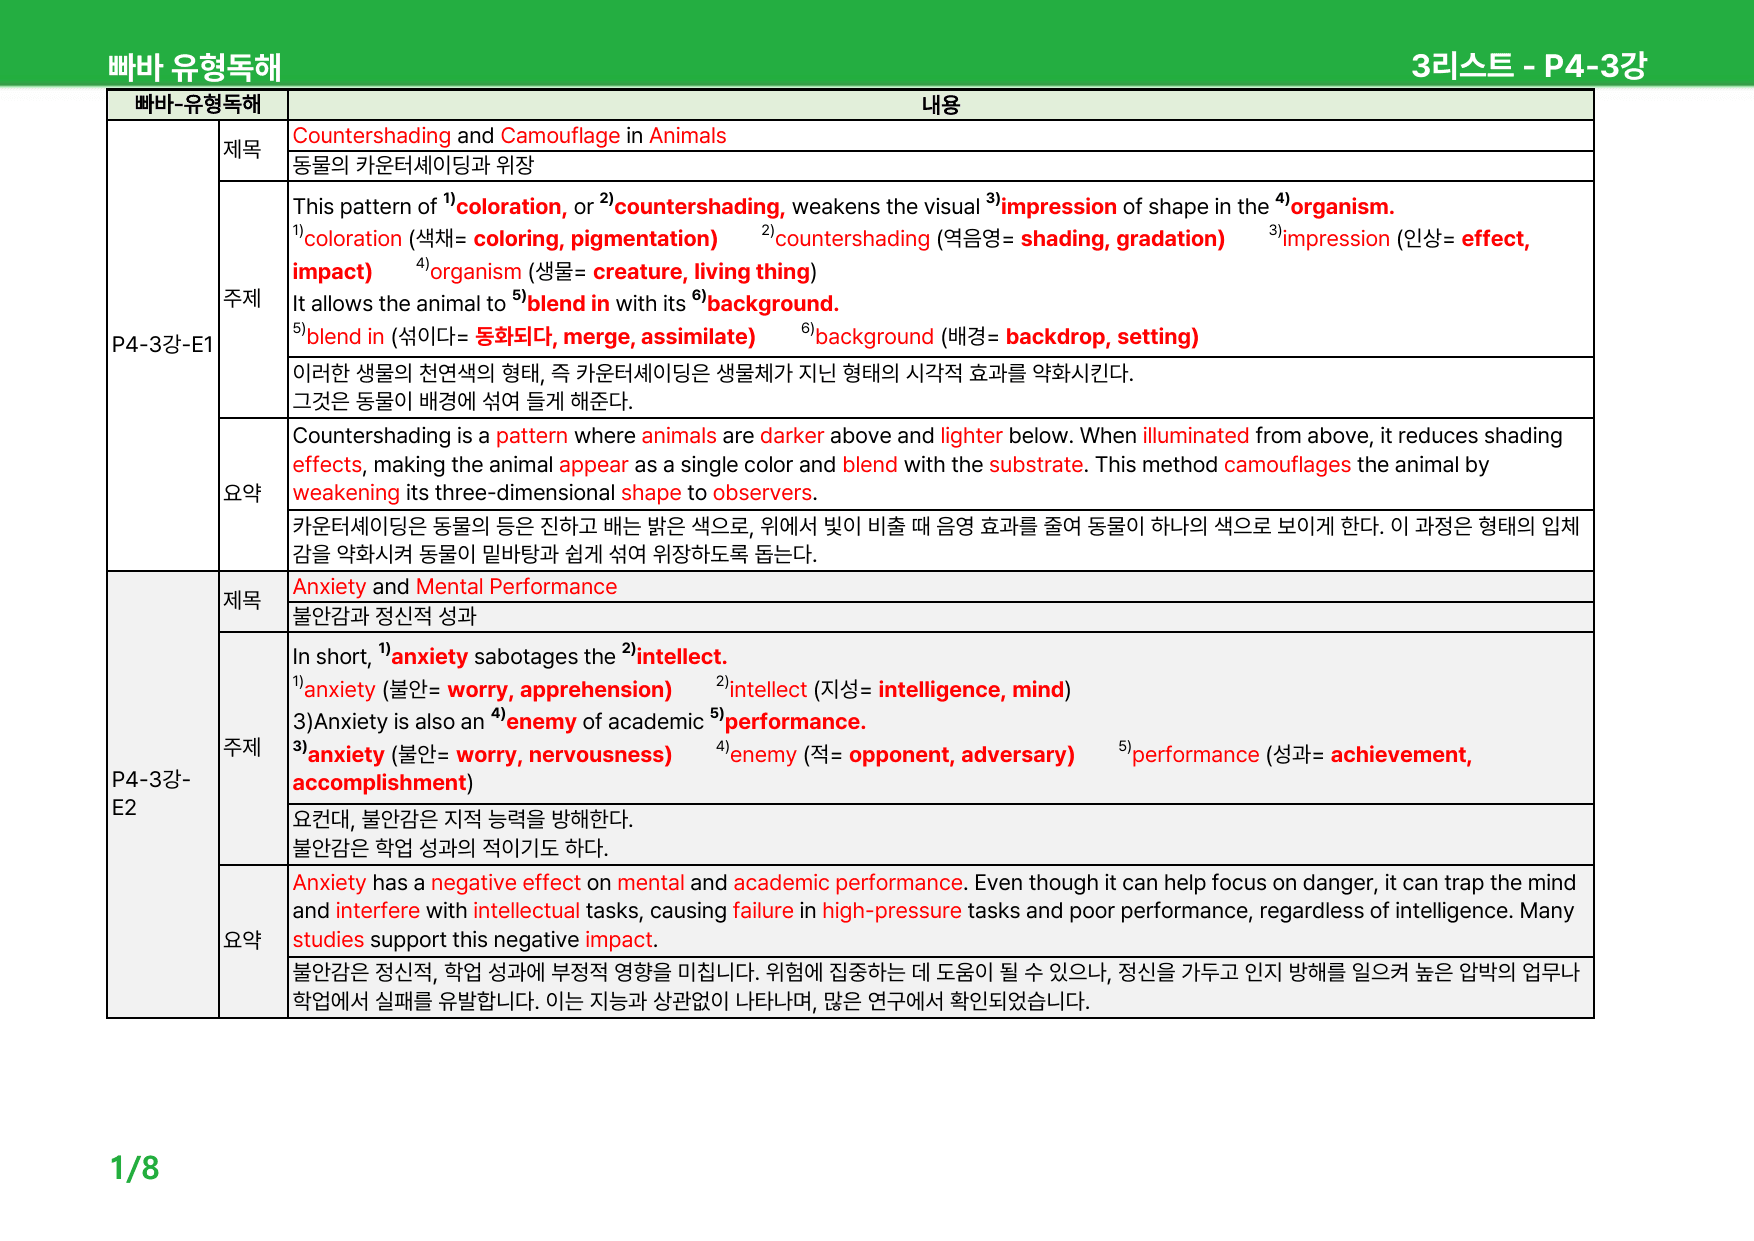
Task: Click the synonym text backdrop, setting
Action: (x=1101, y=337)
